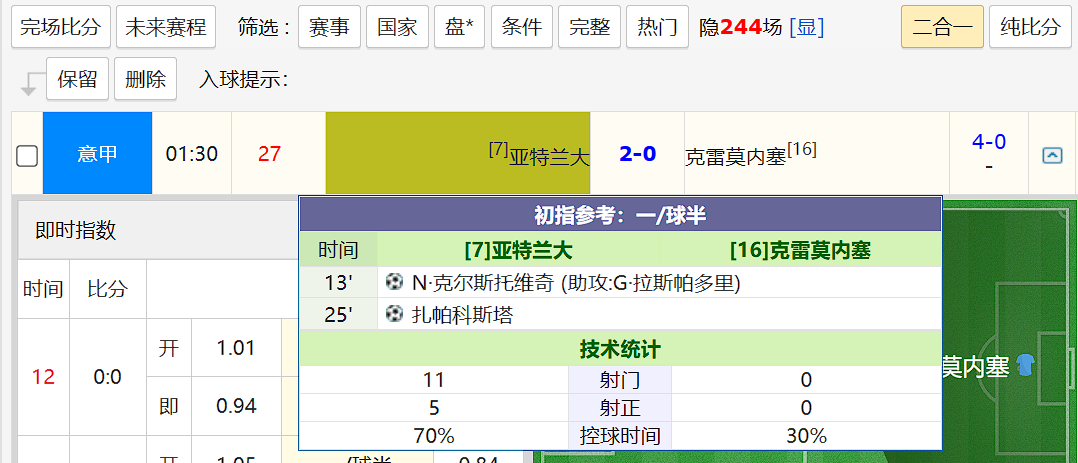Tick the checkbox for the 意甲 match
The height and width of the screenshot is (463, 1078).
pos(28,155)
